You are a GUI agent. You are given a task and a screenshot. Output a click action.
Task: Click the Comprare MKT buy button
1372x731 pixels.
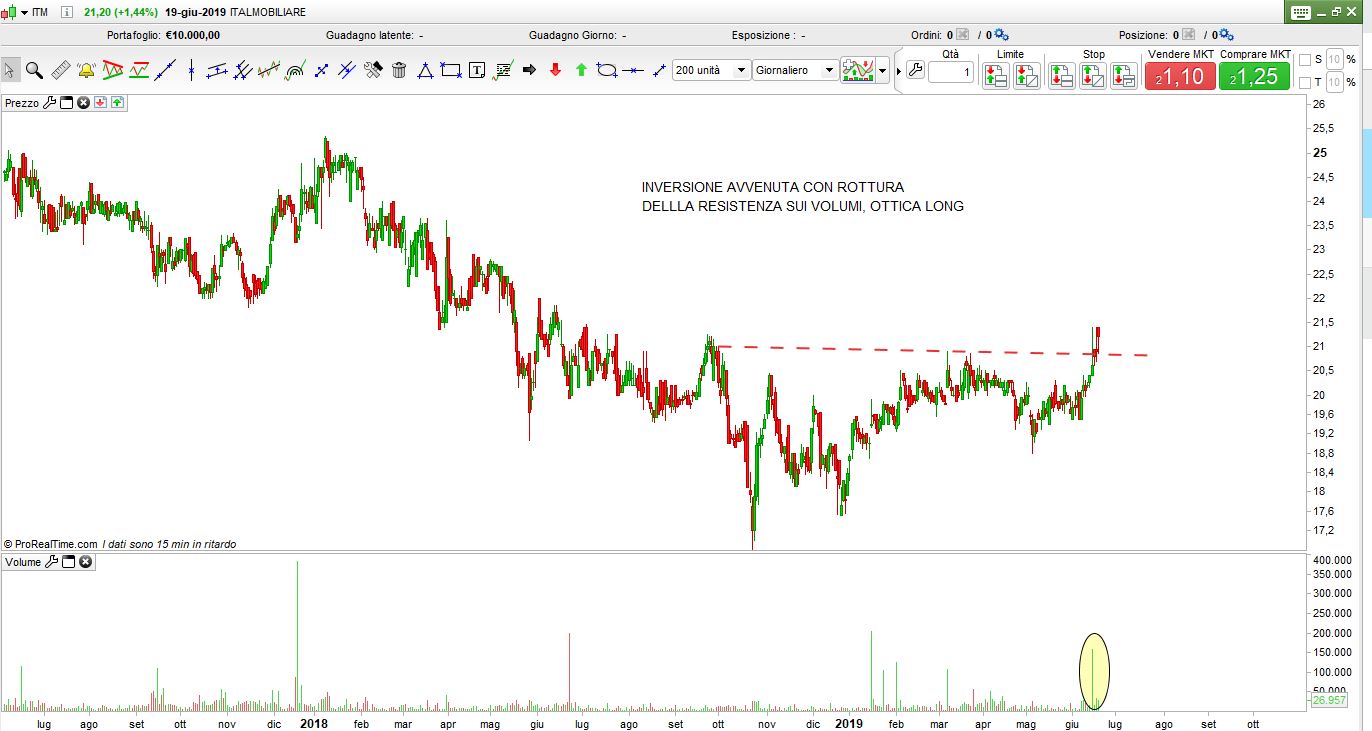(1254, 76)
